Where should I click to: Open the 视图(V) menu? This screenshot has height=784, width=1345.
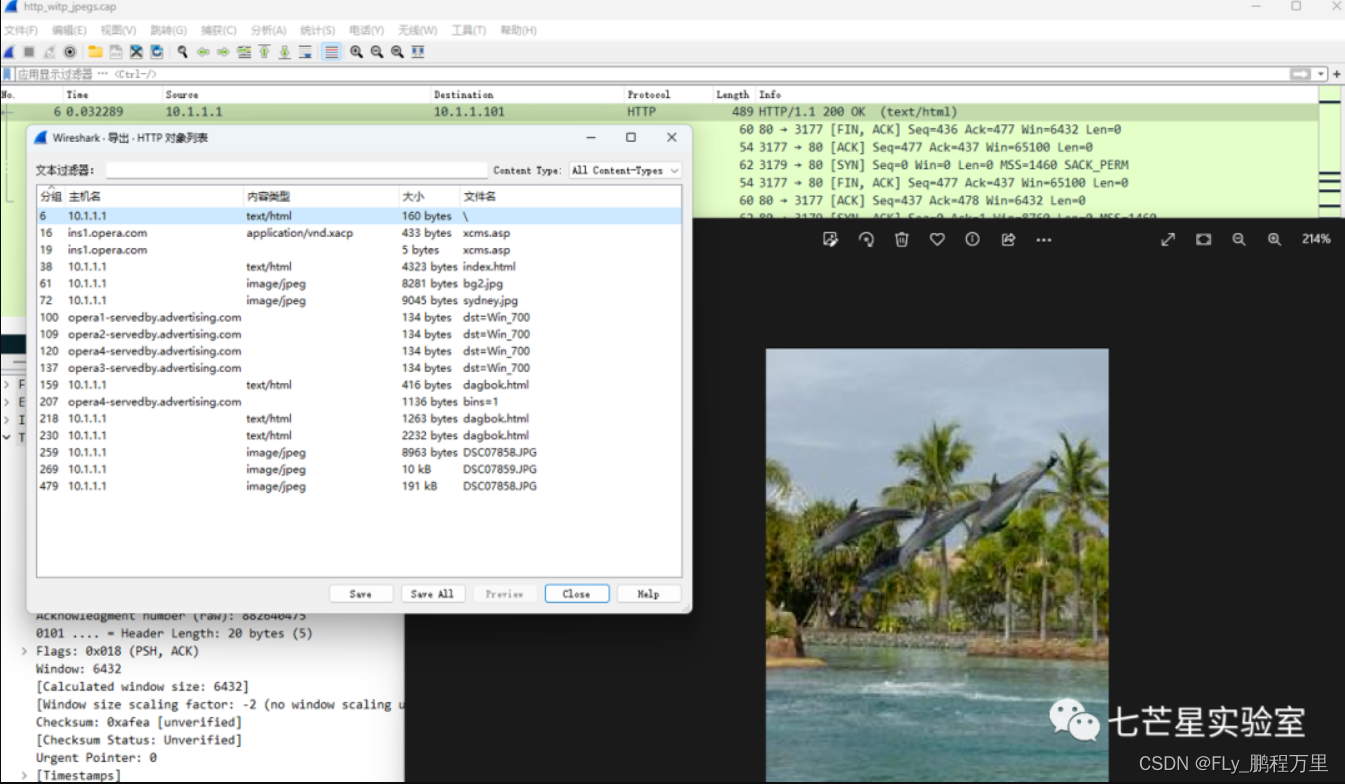119,31
